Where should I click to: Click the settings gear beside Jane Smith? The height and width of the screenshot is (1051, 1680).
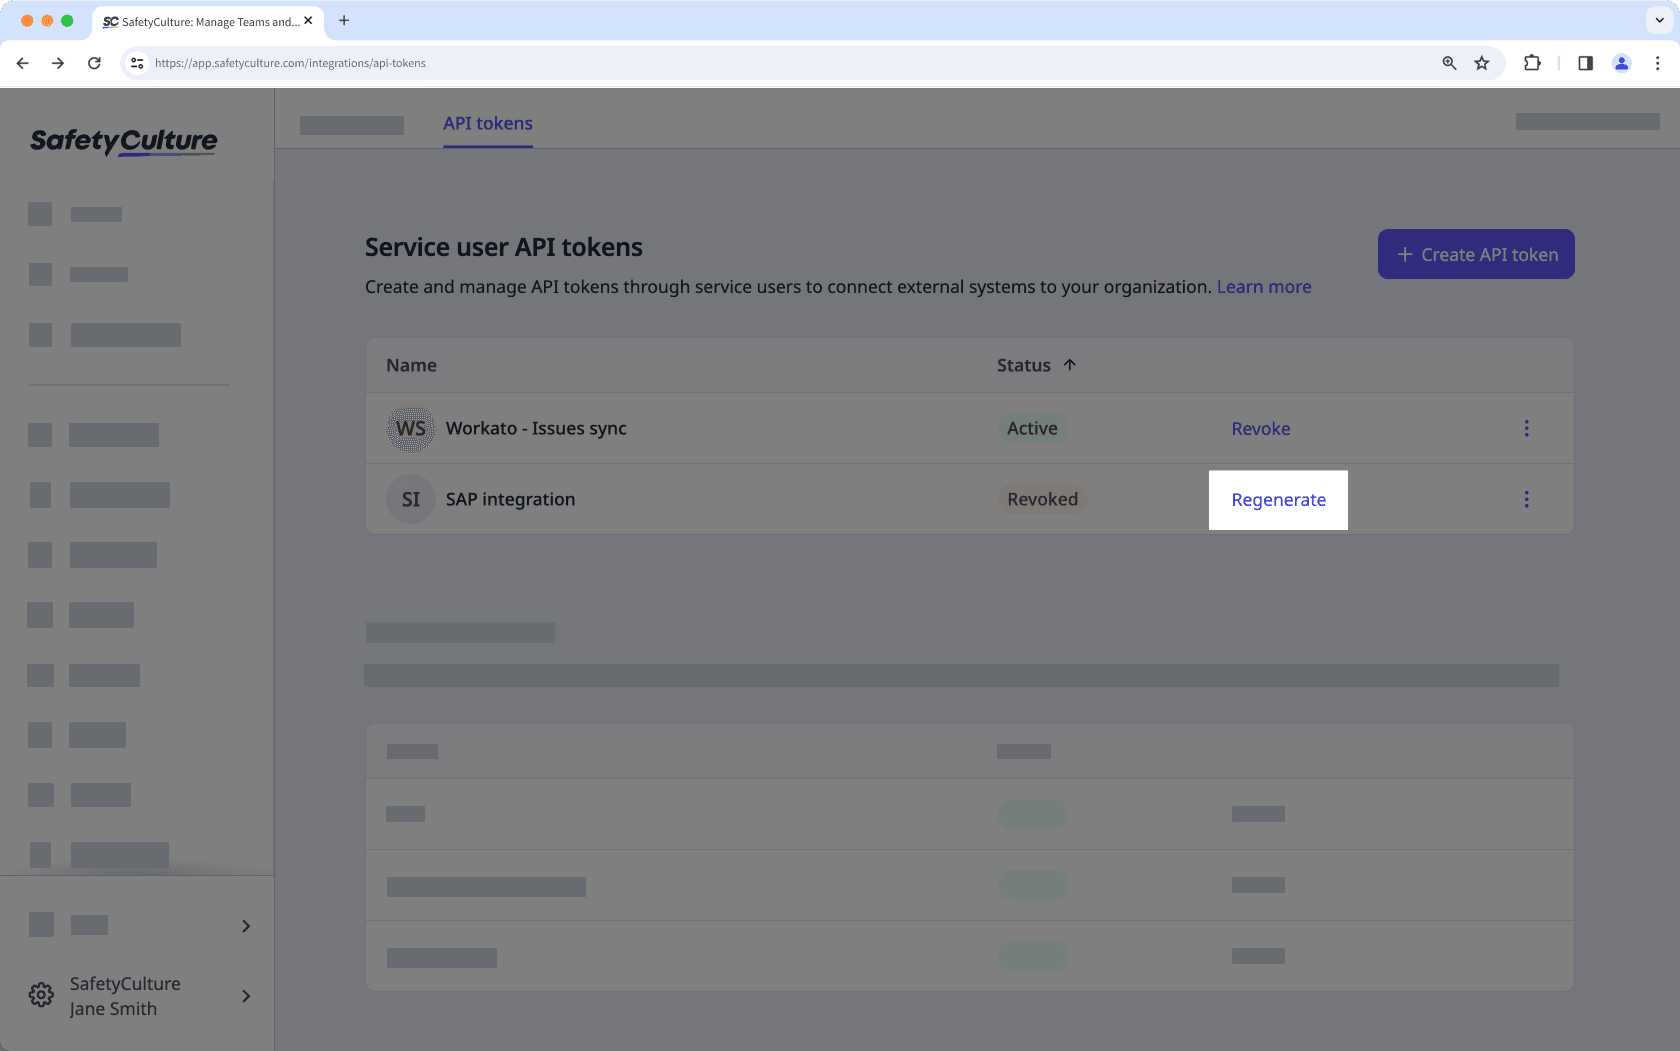[x=40, y=994]
